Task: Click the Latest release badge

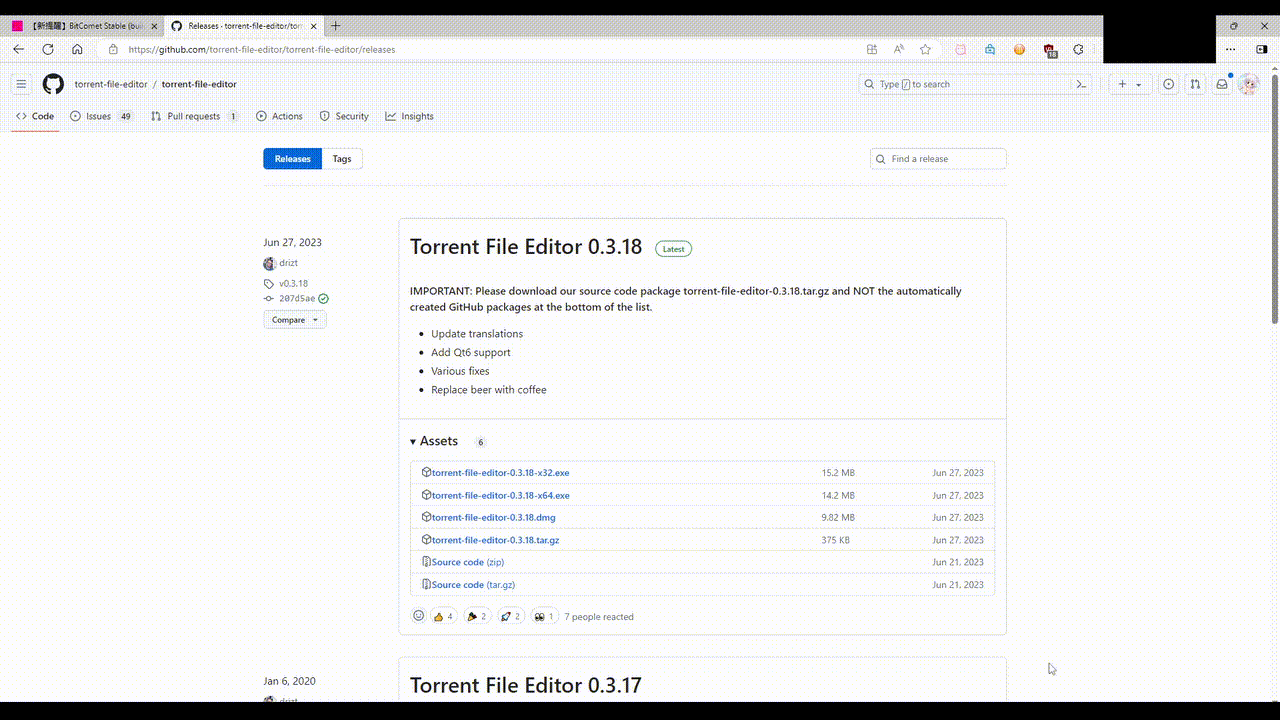Action: click(x=674, y=249)
